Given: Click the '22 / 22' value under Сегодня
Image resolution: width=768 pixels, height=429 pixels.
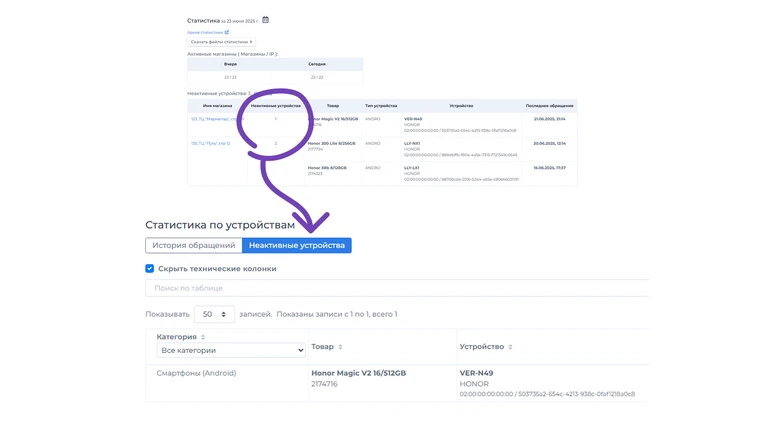Looking at the screenshot, I should pos(317,77).
